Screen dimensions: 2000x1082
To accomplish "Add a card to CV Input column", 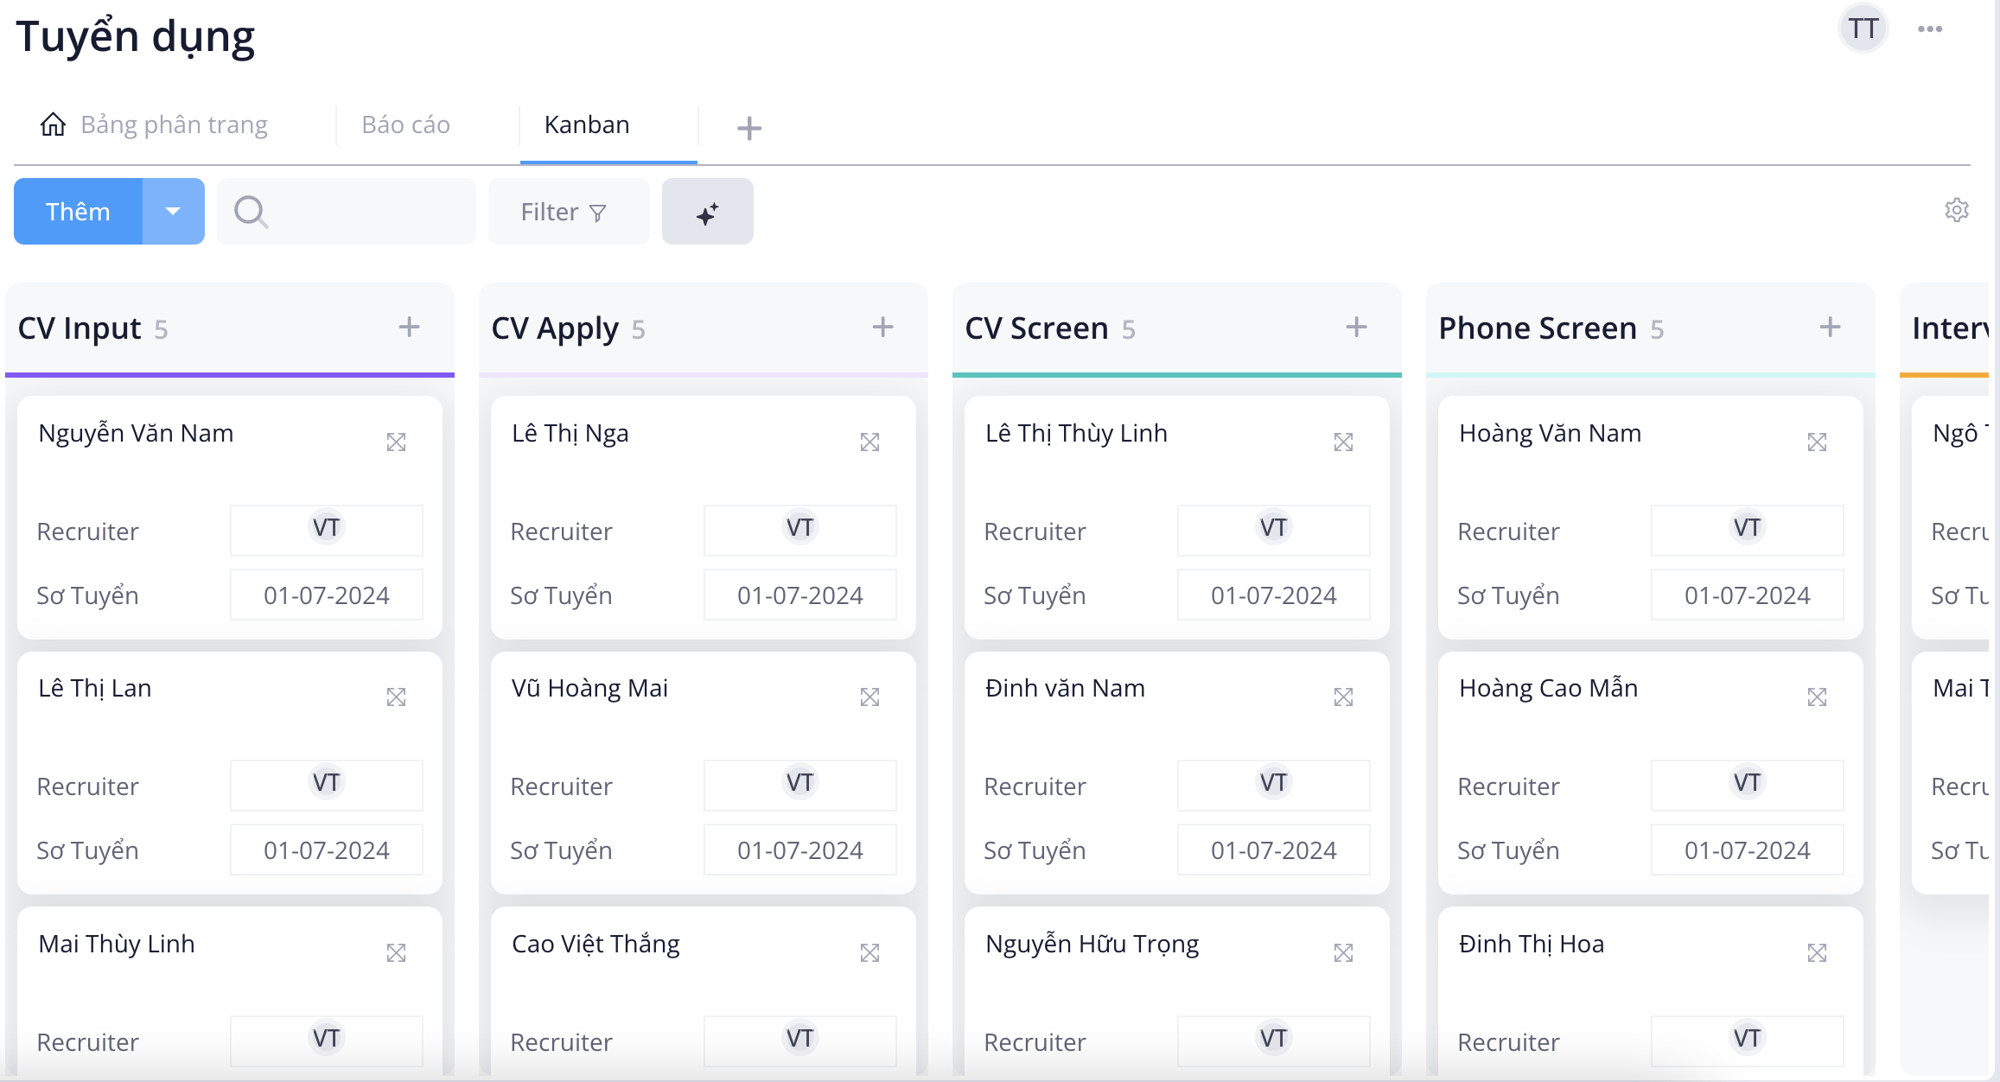I will point(409,327).
